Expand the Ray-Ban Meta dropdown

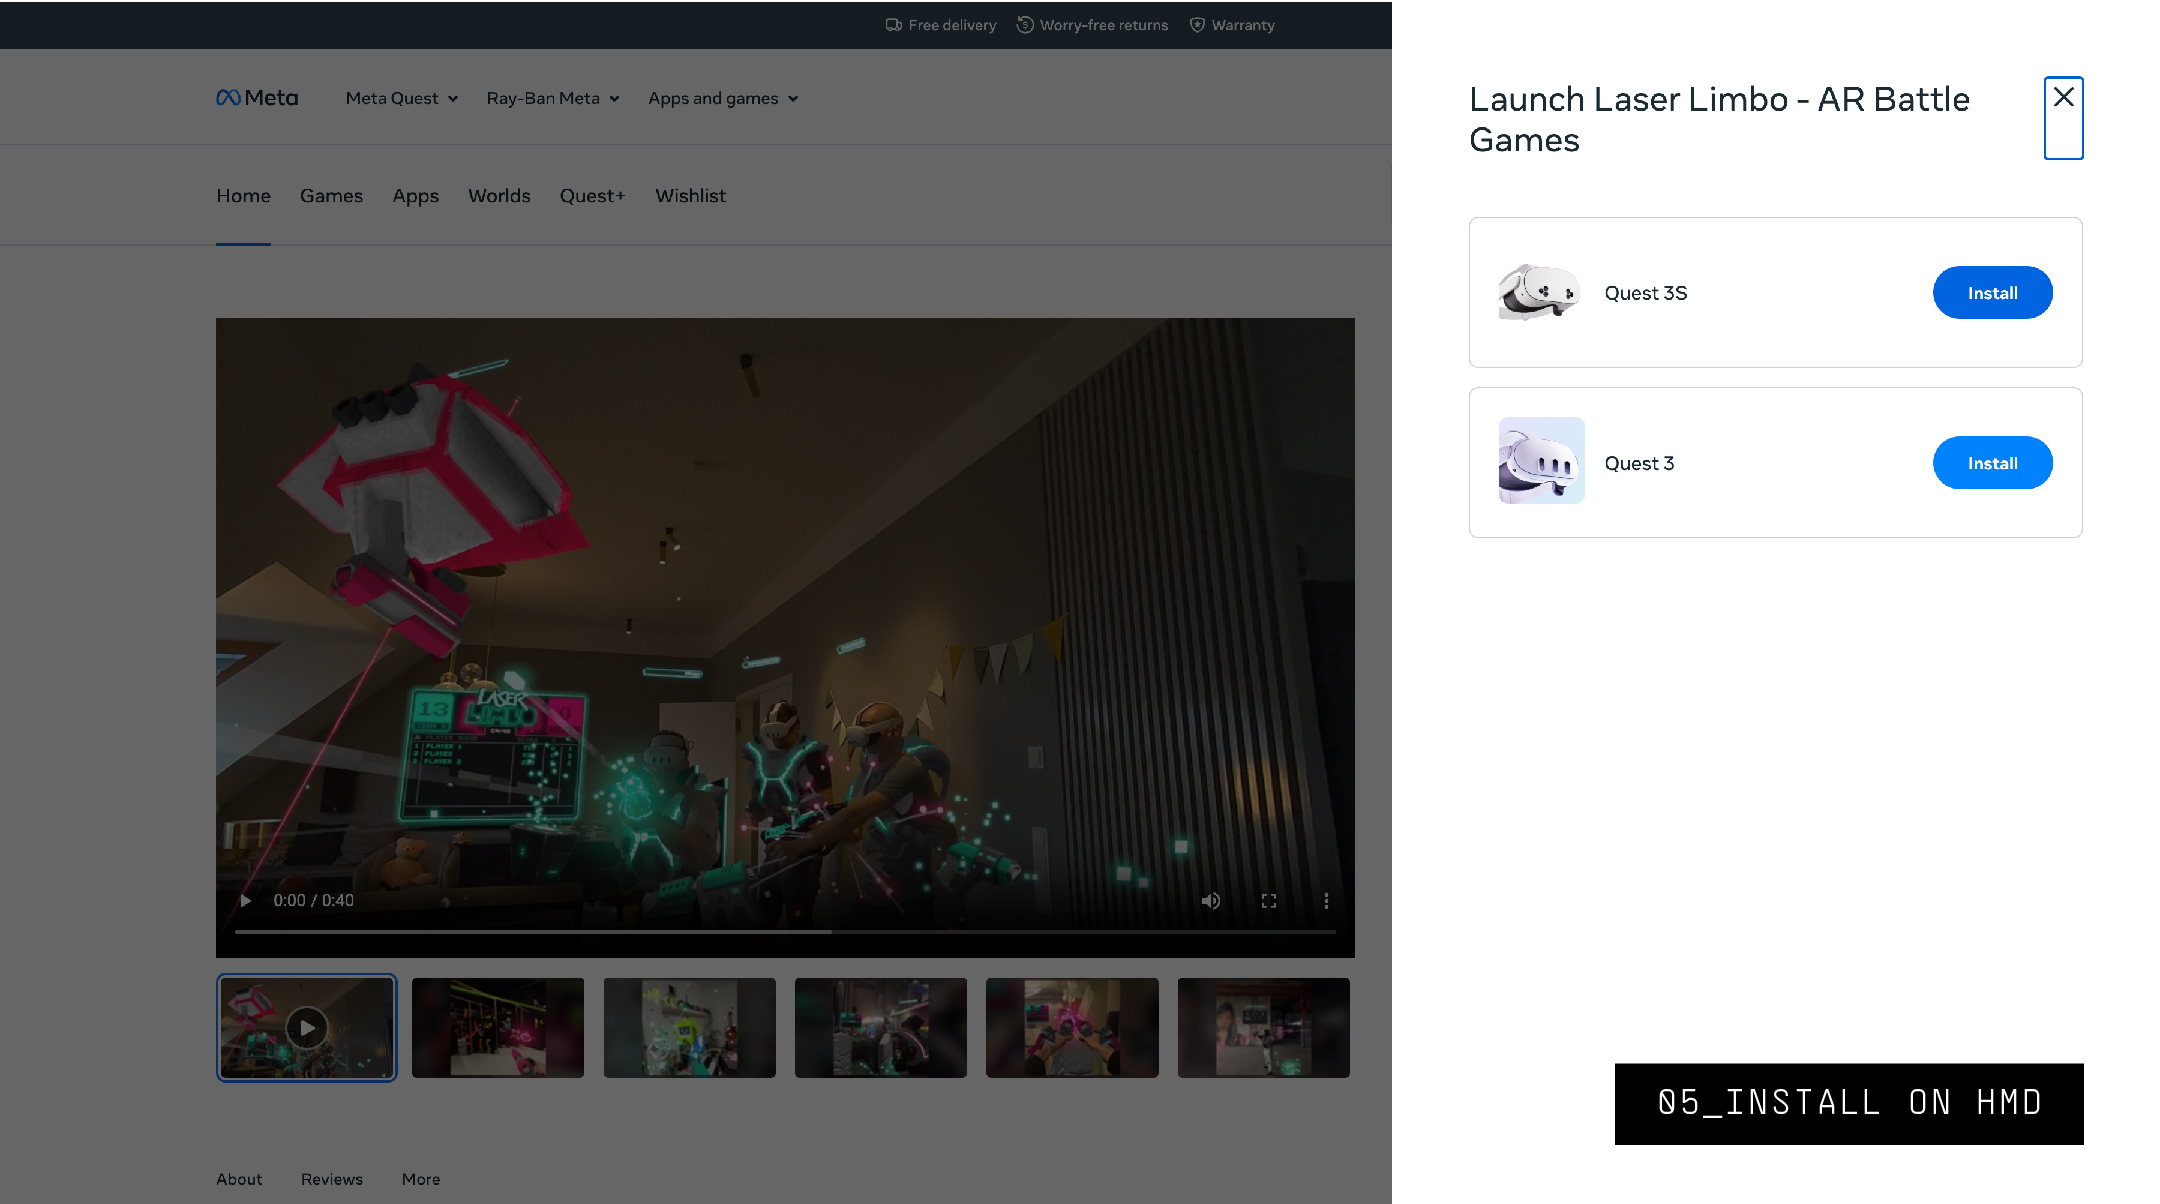pyautogui.click(x=553, y=98)
